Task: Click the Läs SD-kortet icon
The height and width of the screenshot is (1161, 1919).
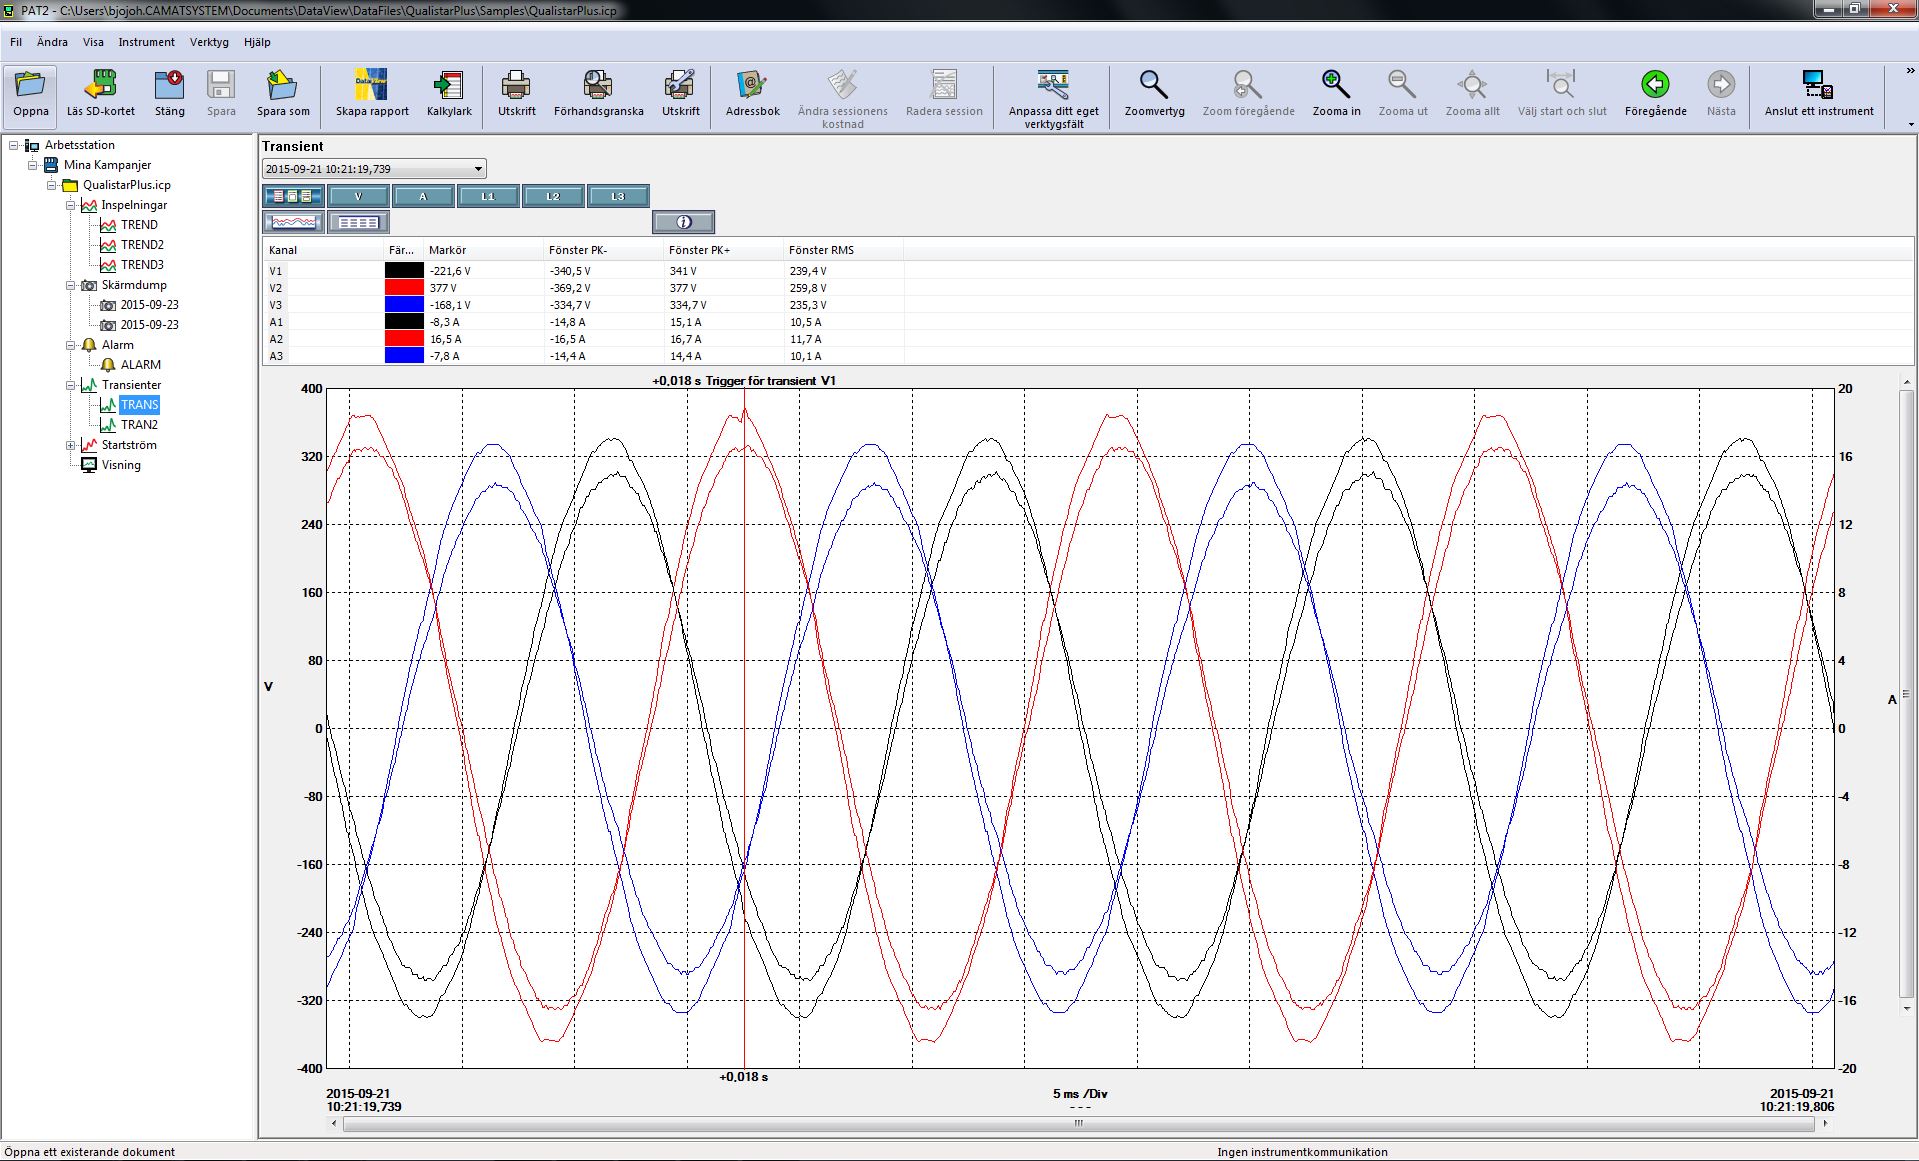Action: (100, 86)
